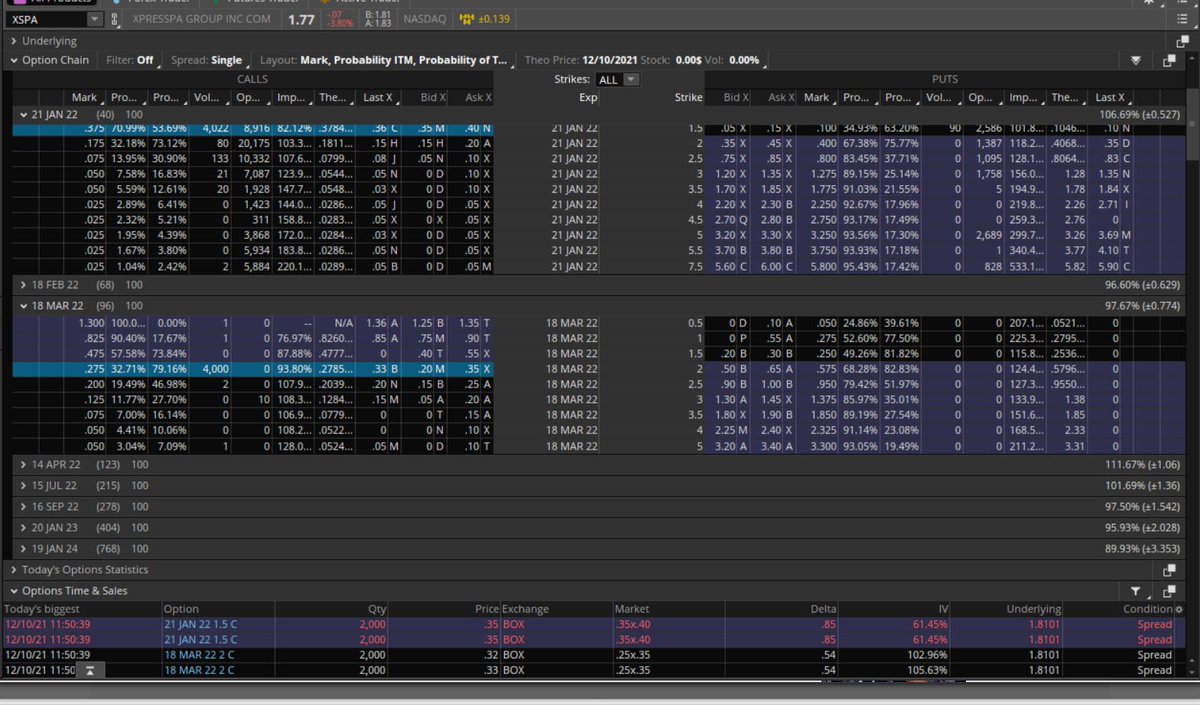Click the calls Bid X column header

[432, 97]
